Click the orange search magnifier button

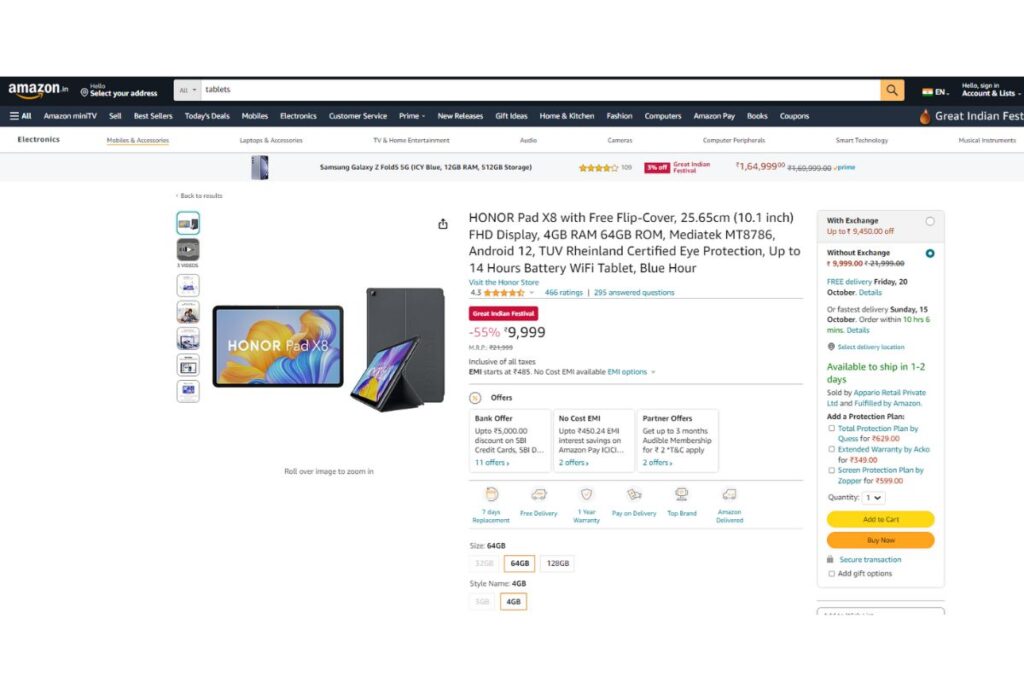click(891, 90)
